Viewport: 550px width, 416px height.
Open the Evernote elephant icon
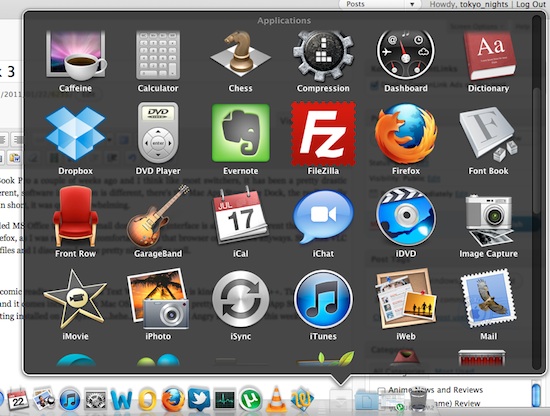click(241, 133)
